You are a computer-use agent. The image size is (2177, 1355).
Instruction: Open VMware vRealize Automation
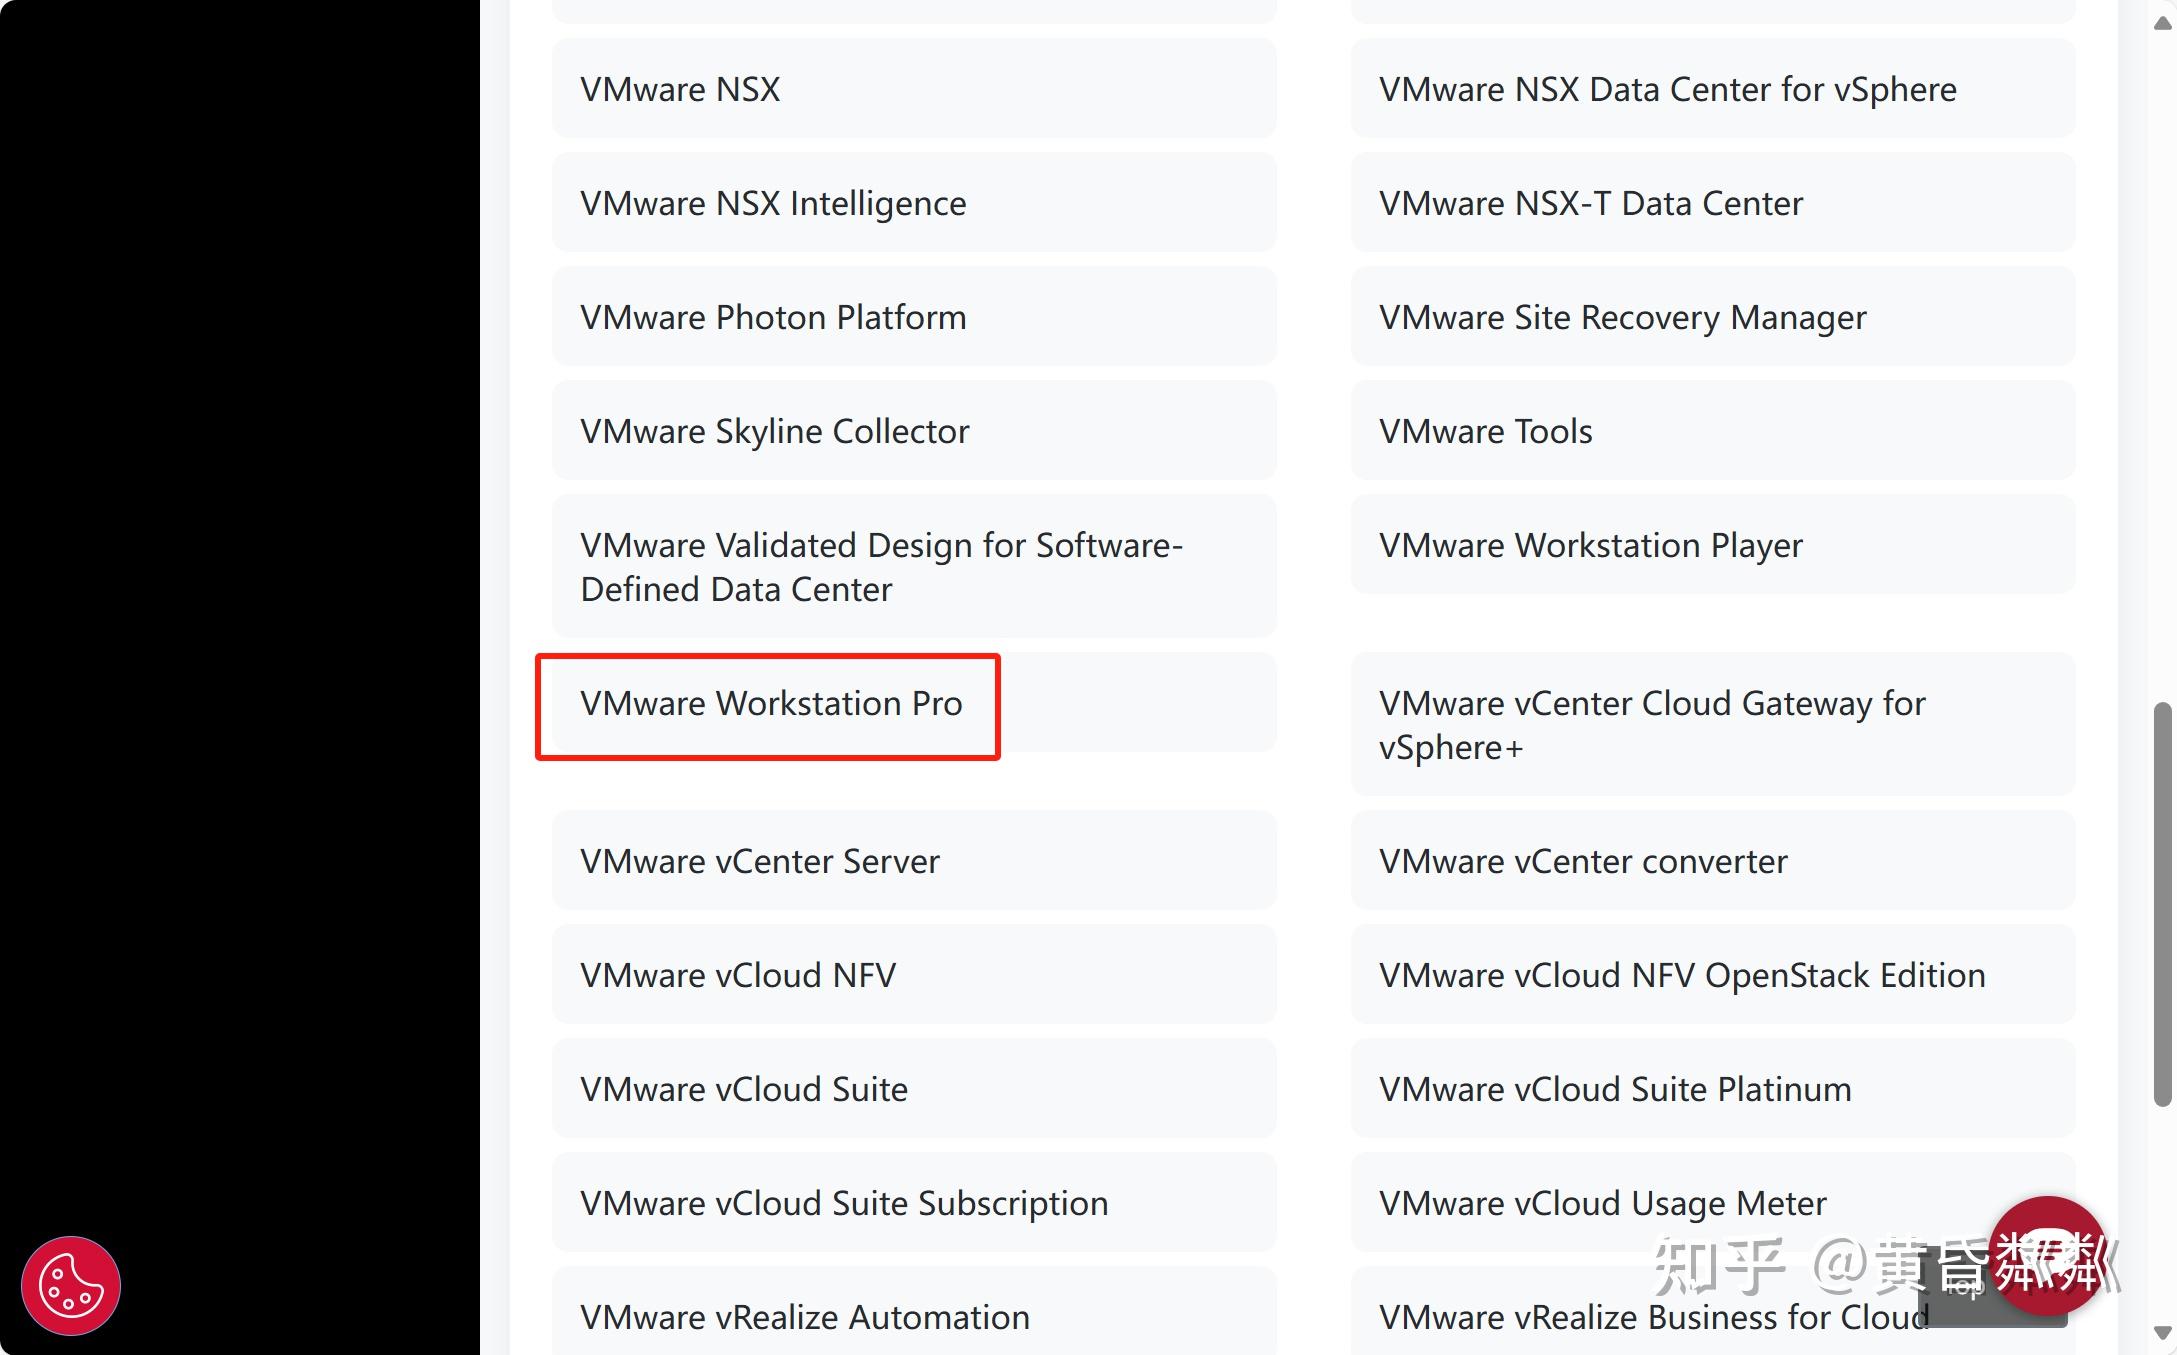tap(804, 1318)
